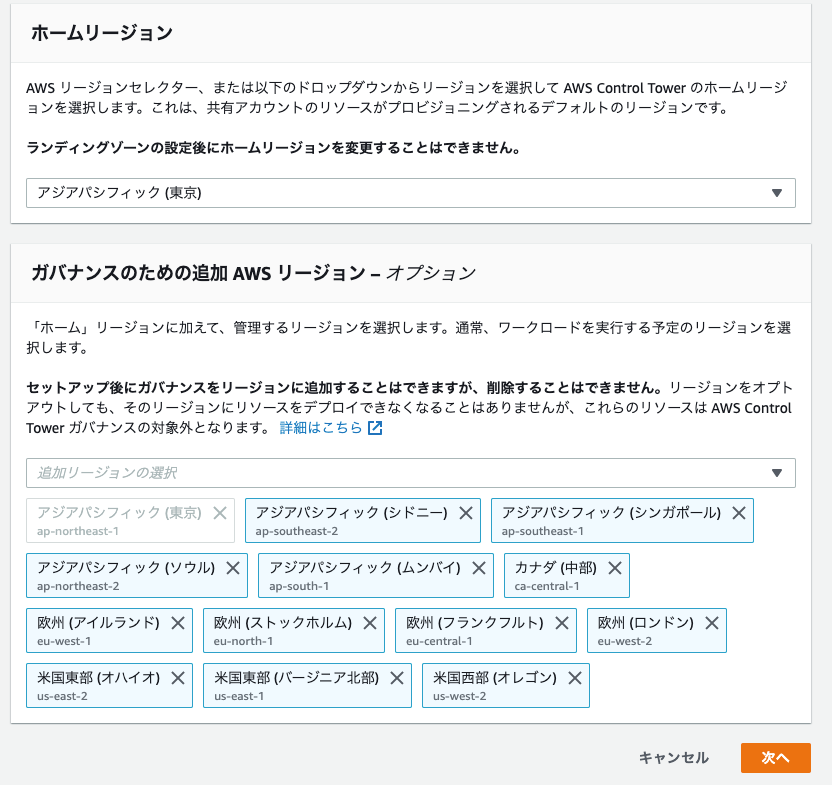Click the ap-southeast-2 region code text
Screen dimensions: 832x785
297,531
